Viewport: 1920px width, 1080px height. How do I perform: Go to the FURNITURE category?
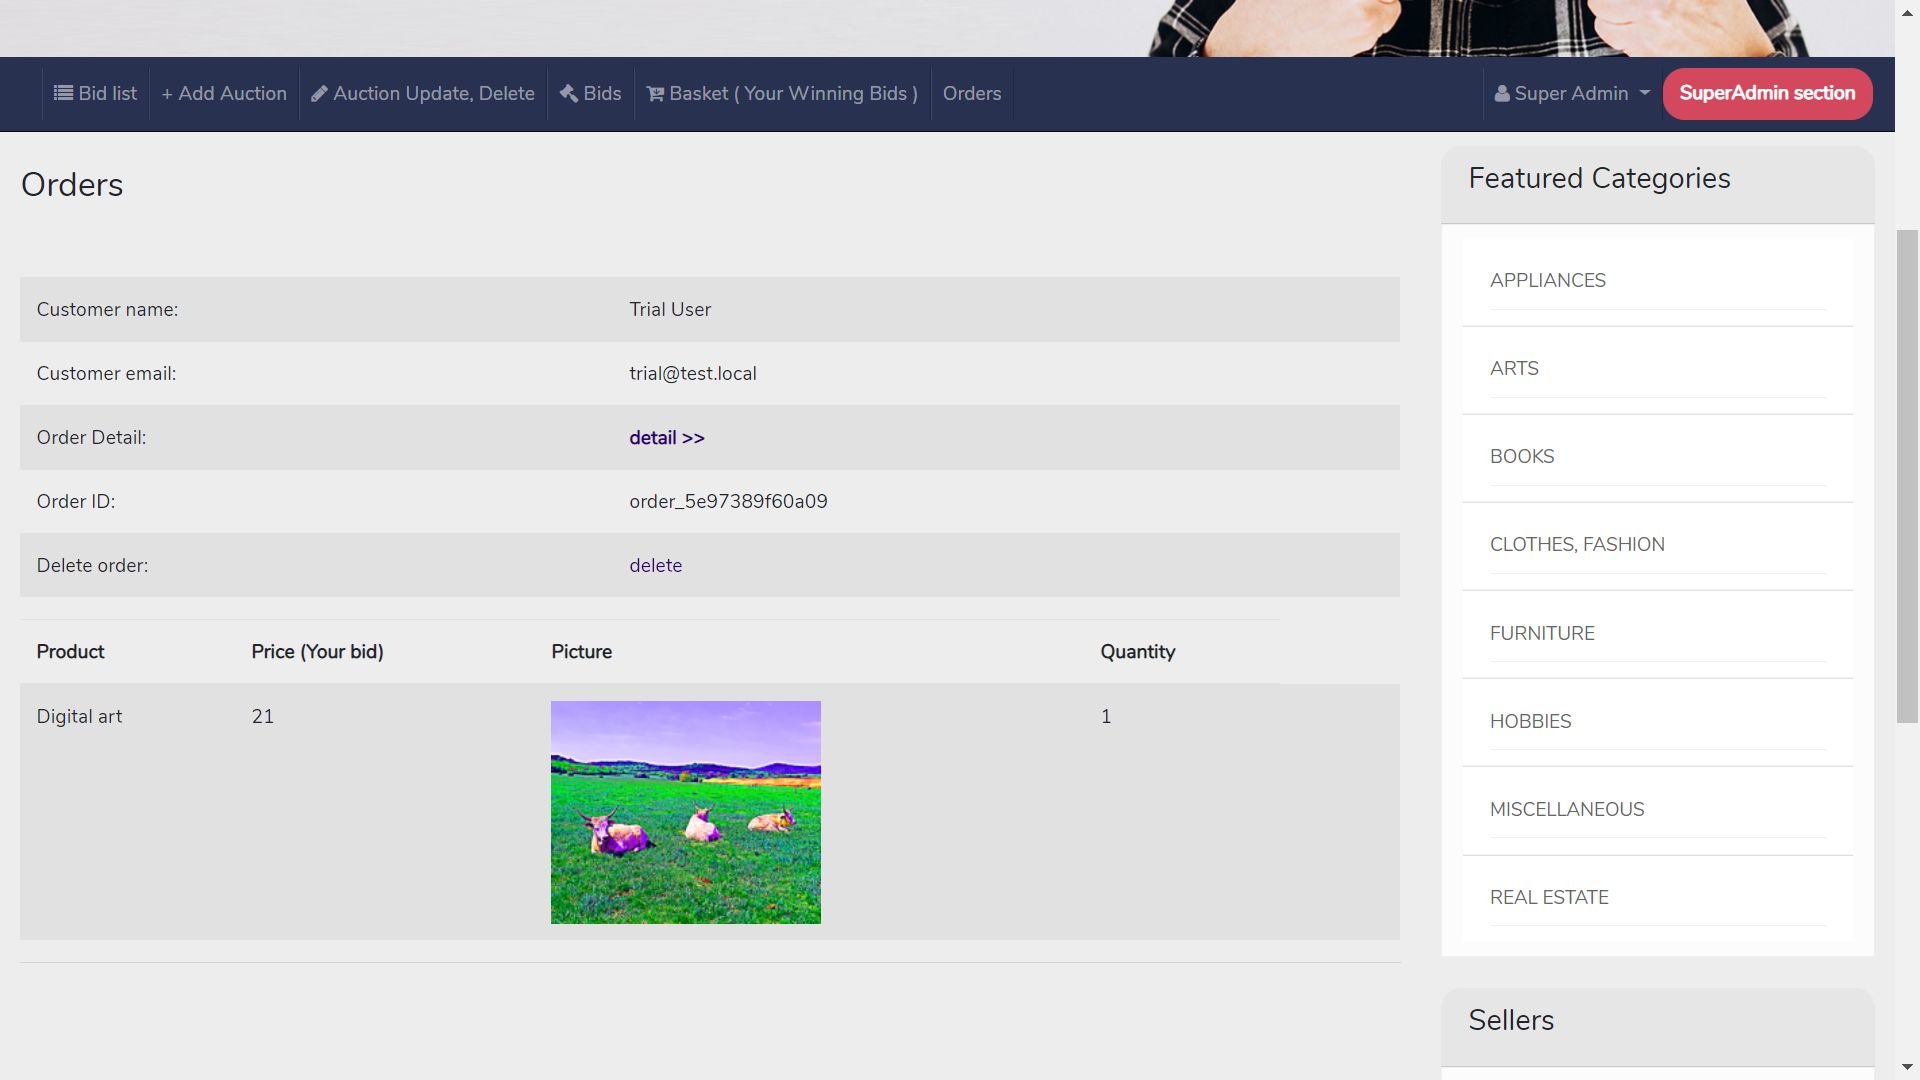(1541, 633)
